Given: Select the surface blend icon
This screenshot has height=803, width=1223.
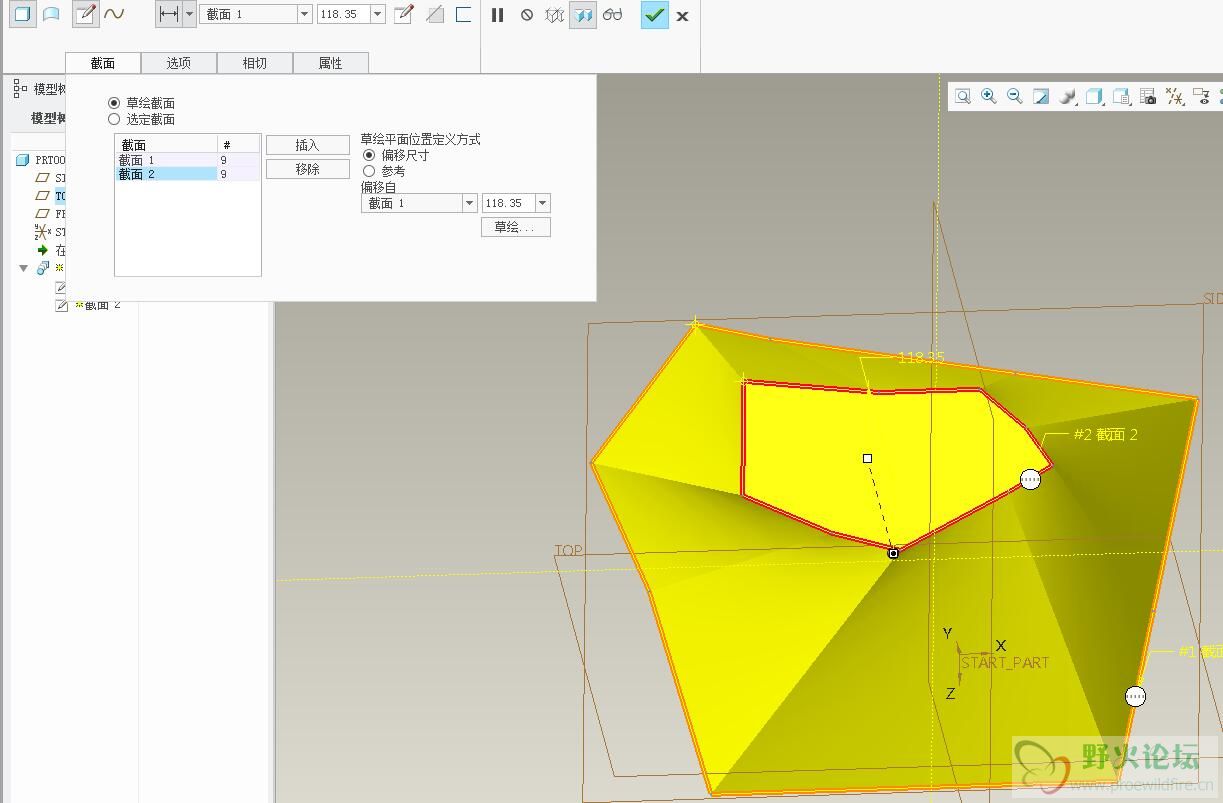Looking at the screenshot, I should 51,14.
